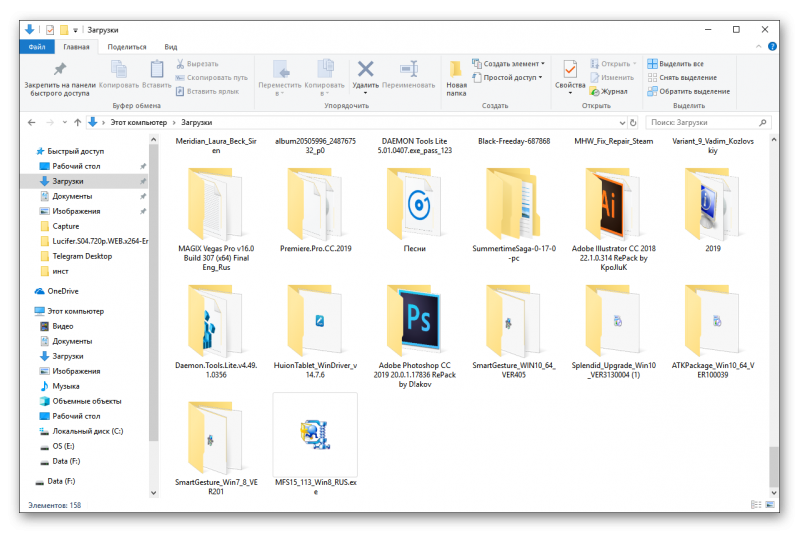Select Premiere.Pro.CC.2019 folder

(x=315, y=210)
